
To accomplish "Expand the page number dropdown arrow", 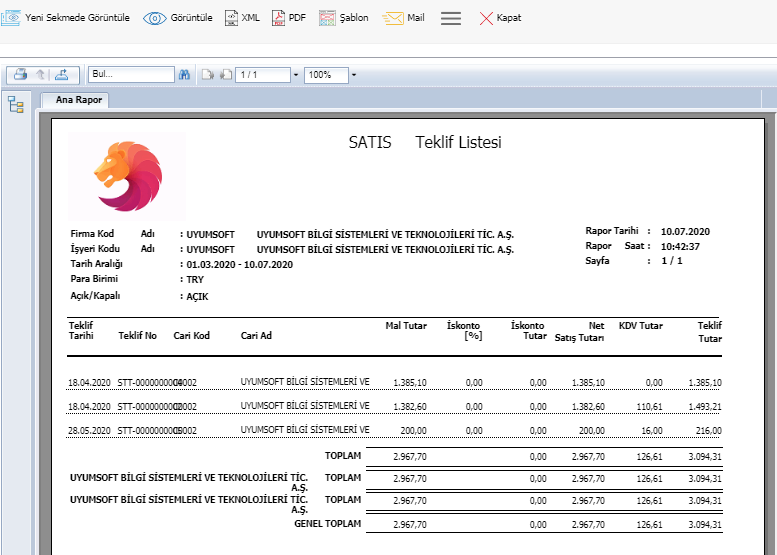I will click(x=296, y=75).
